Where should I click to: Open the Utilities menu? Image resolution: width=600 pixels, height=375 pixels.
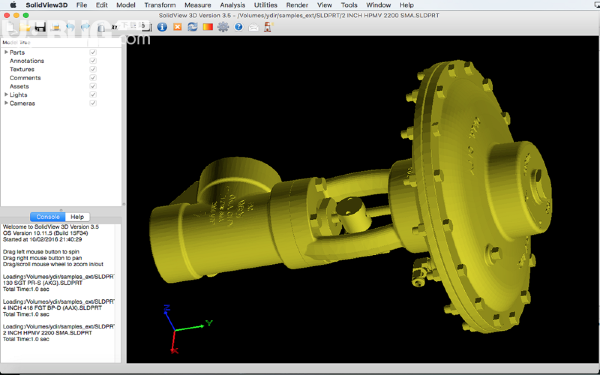tap(266, 5)
